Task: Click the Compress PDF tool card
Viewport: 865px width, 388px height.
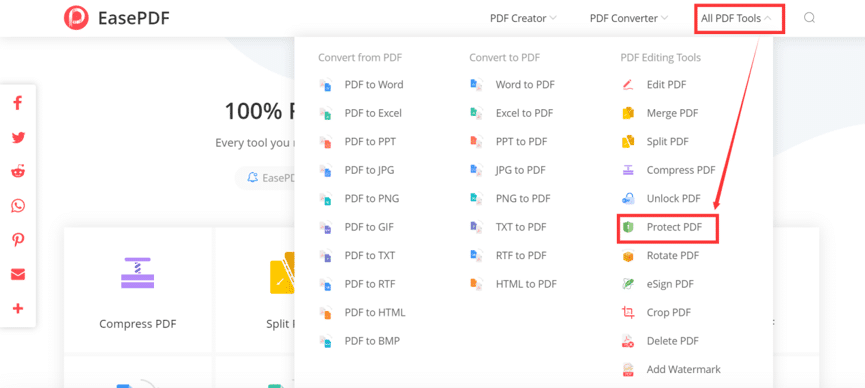Action: point(138,290)
